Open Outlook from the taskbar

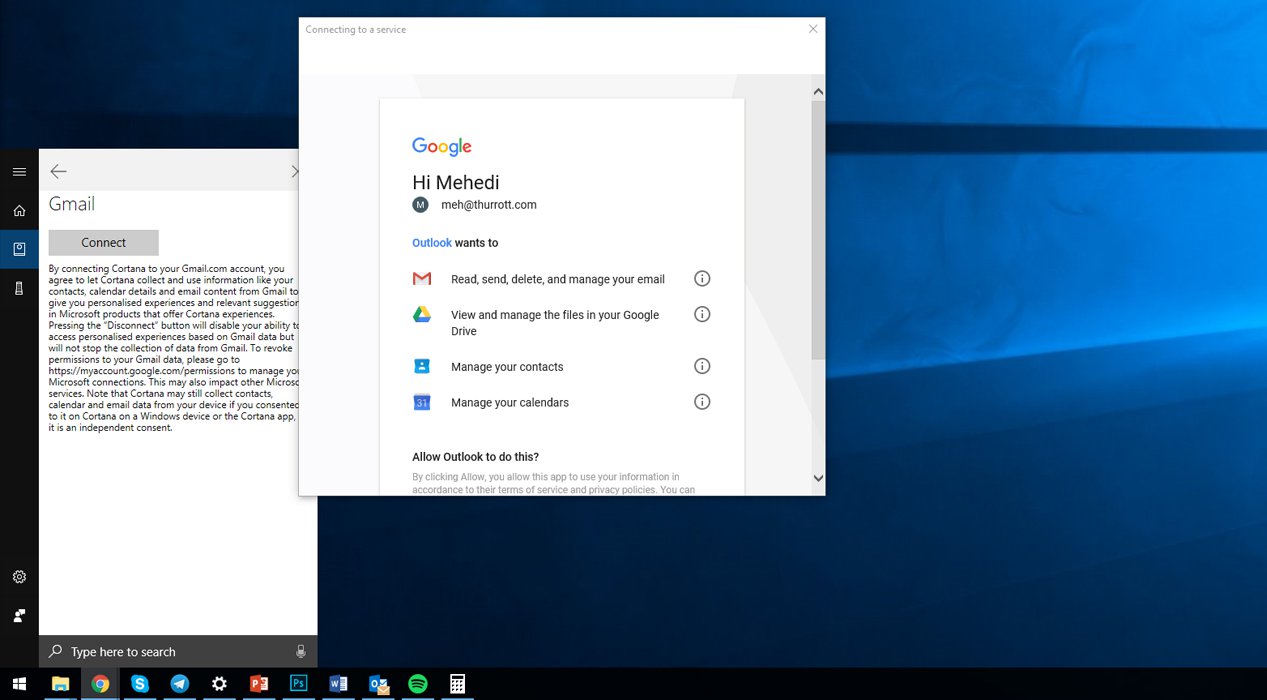[378, 684]
